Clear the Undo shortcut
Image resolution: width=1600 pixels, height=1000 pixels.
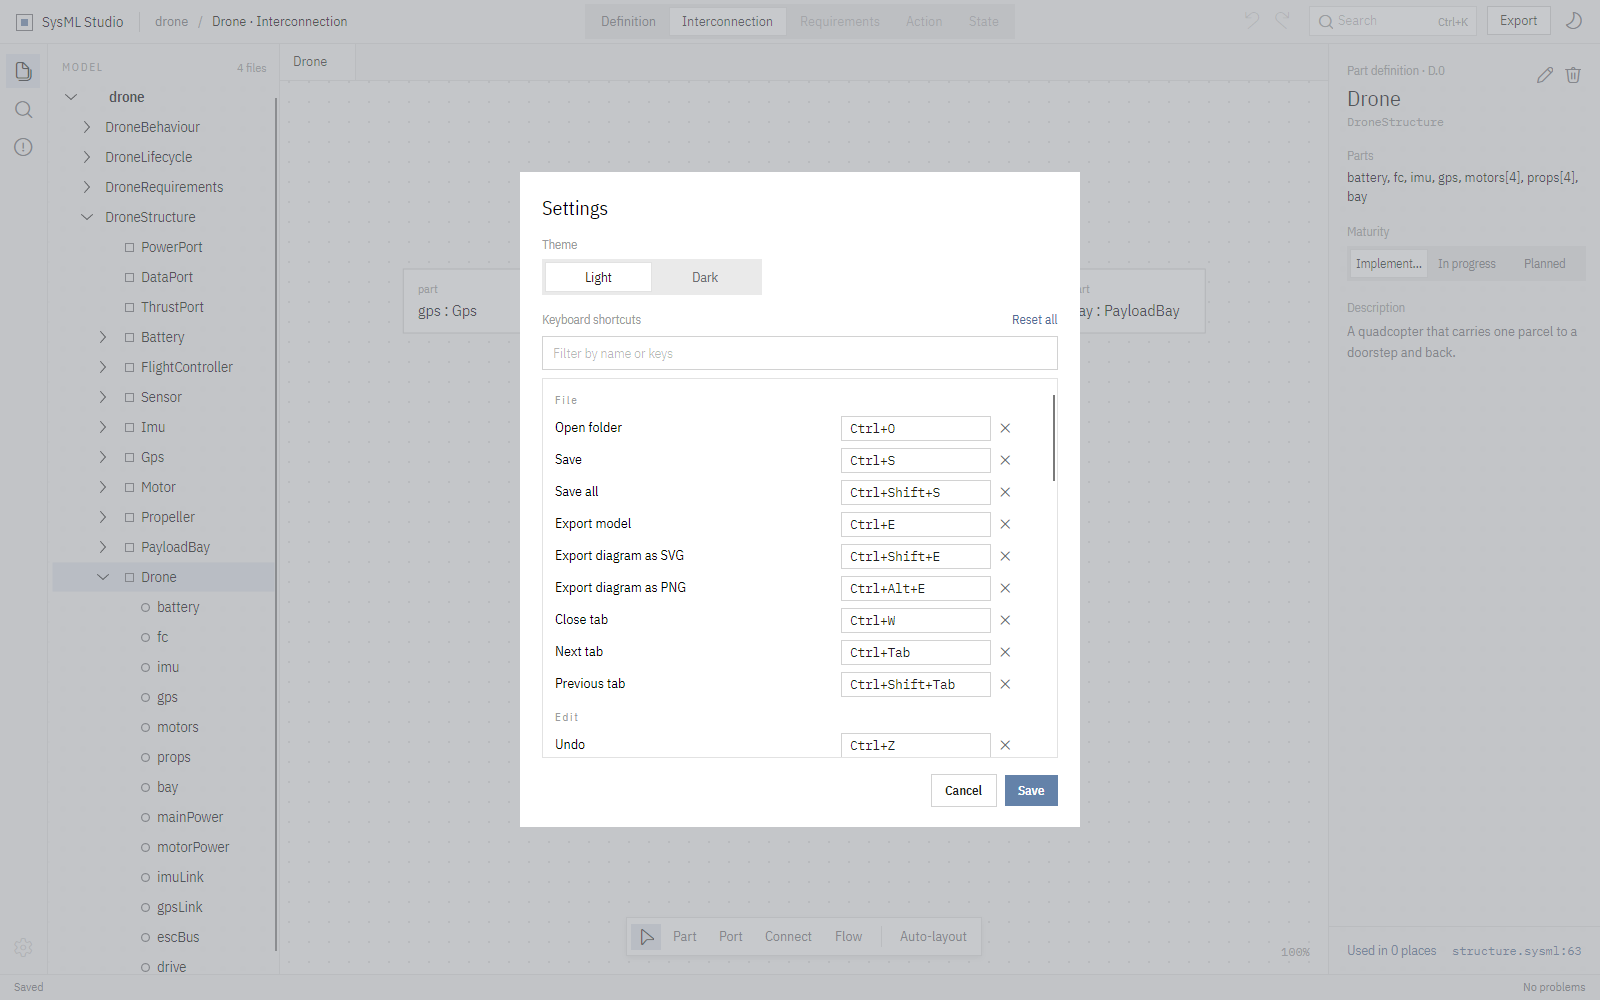tap(1005, 745)
